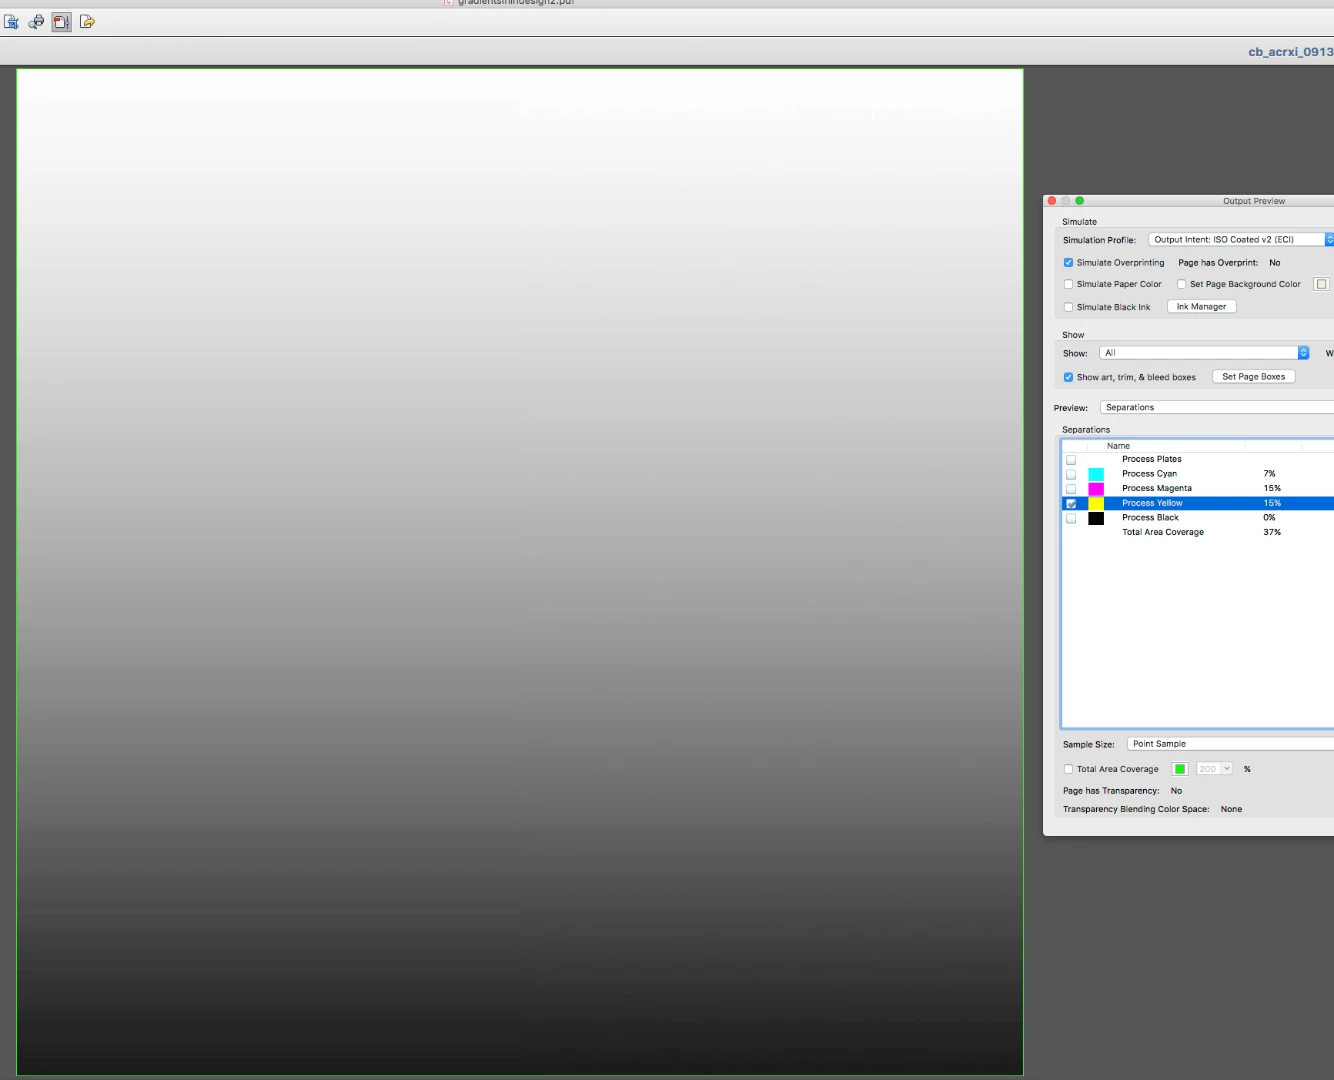Check the Process Black separation checkbox

[x=1071, y=518]
